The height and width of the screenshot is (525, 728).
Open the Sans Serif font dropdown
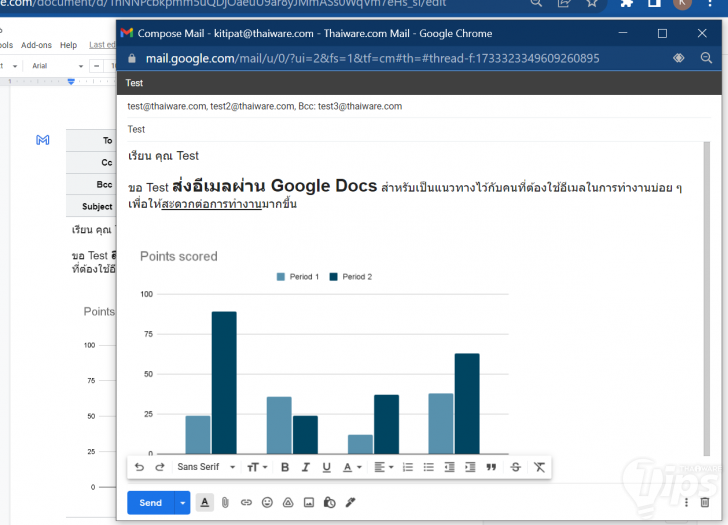click(x=206, y=467)
